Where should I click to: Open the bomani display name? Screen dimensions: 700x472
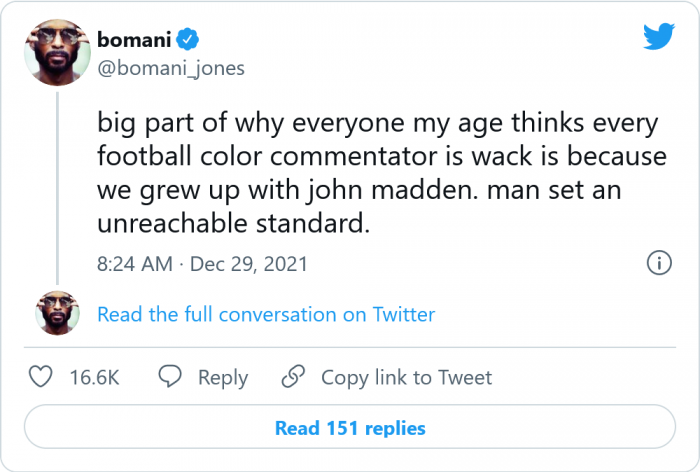(x=134, y=40)
